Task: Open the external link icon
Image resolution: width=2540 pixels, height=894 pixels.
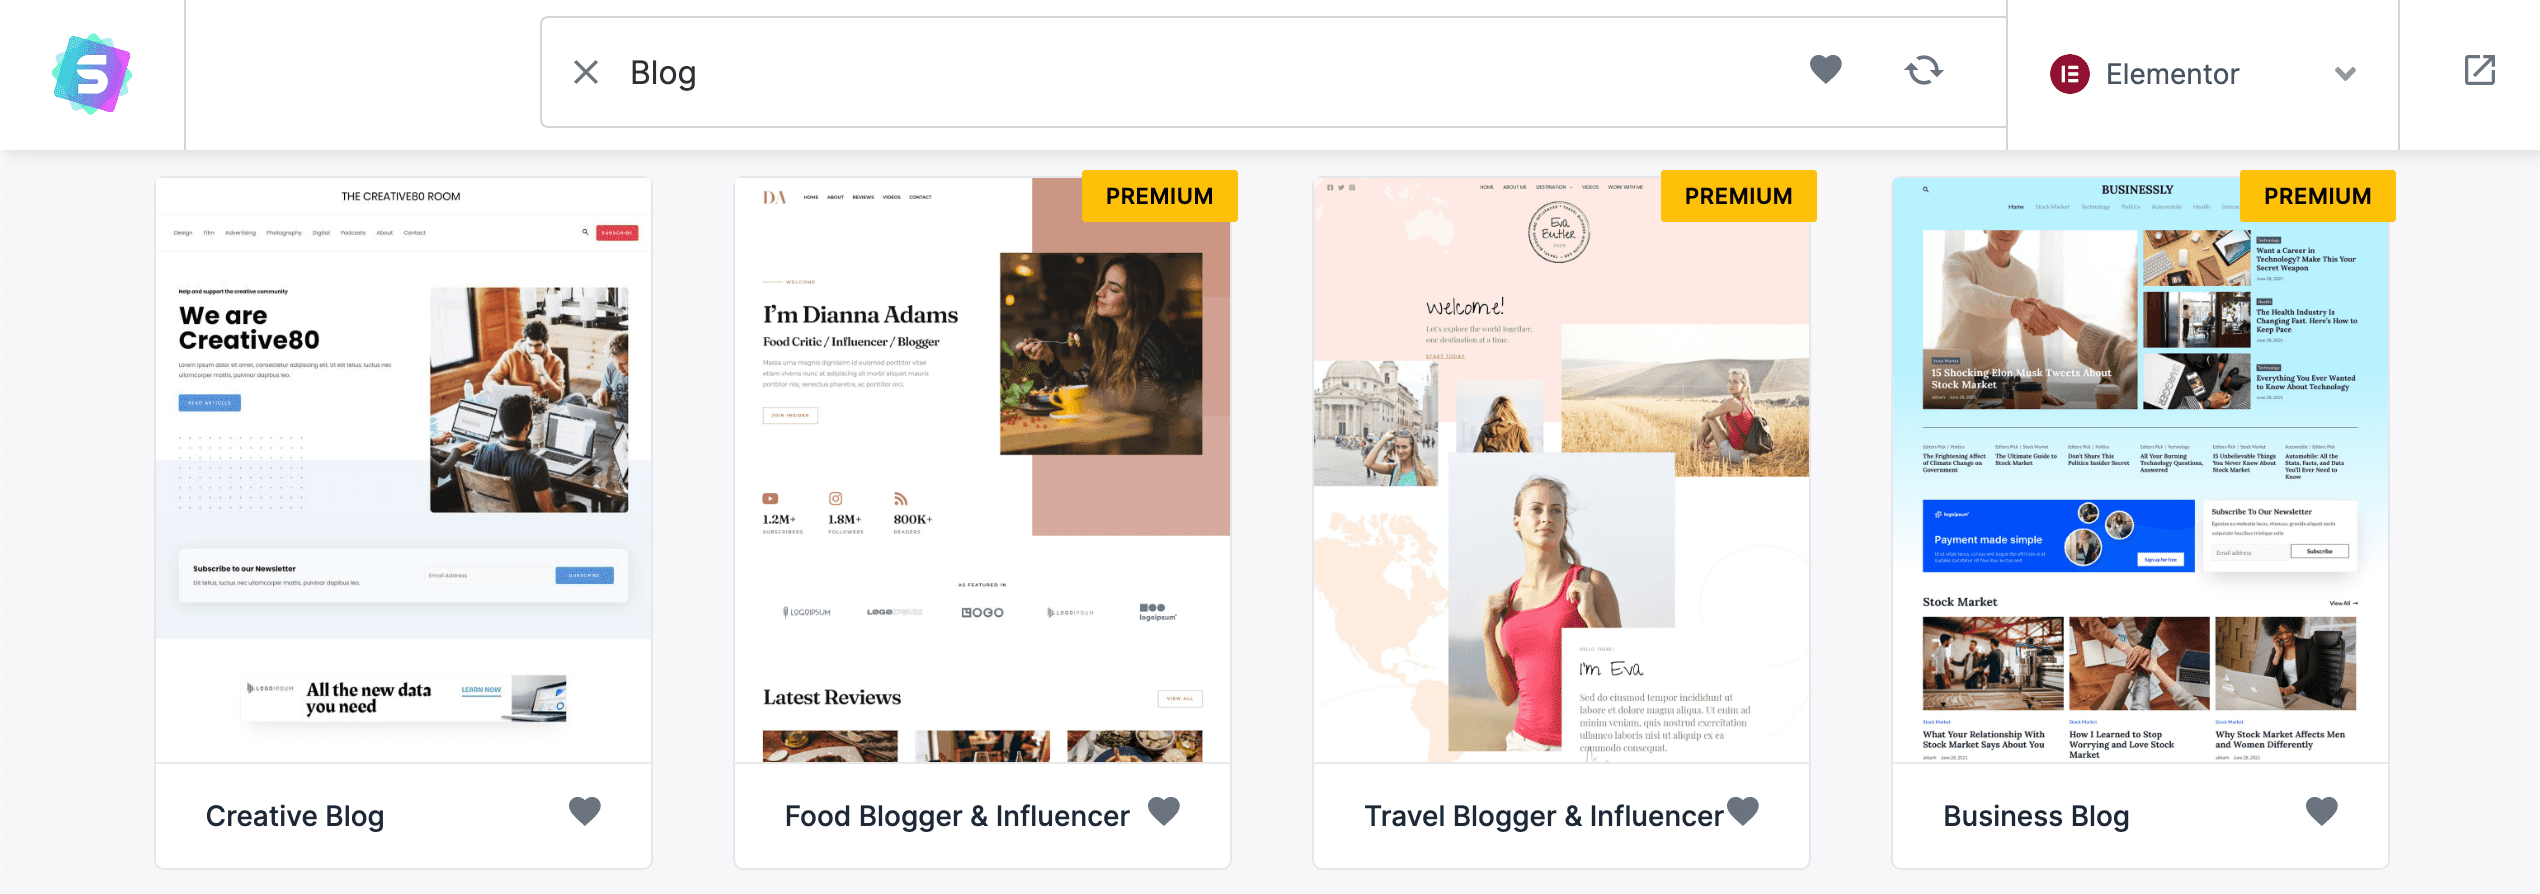Action: (2479, 70)
